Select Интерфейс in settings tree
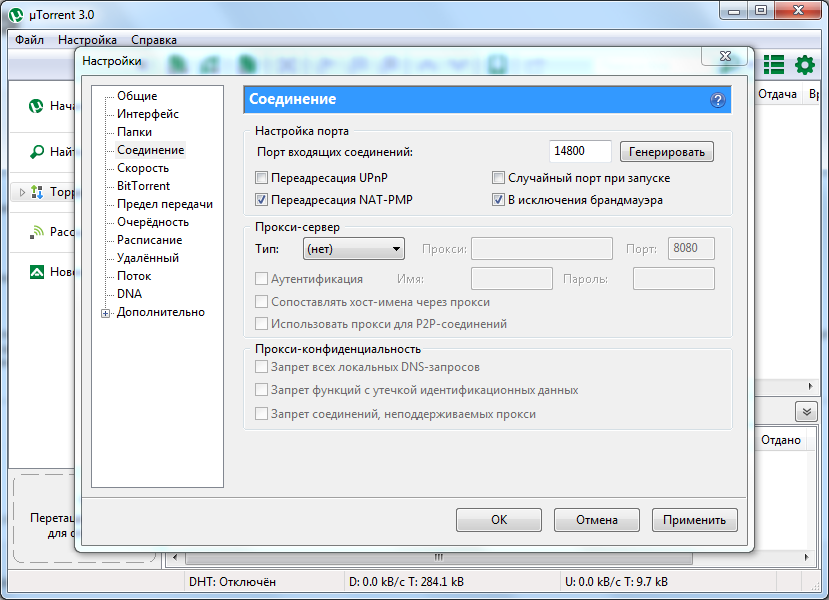Viewport: 829px width, 600px height. [x=148, y=114]
